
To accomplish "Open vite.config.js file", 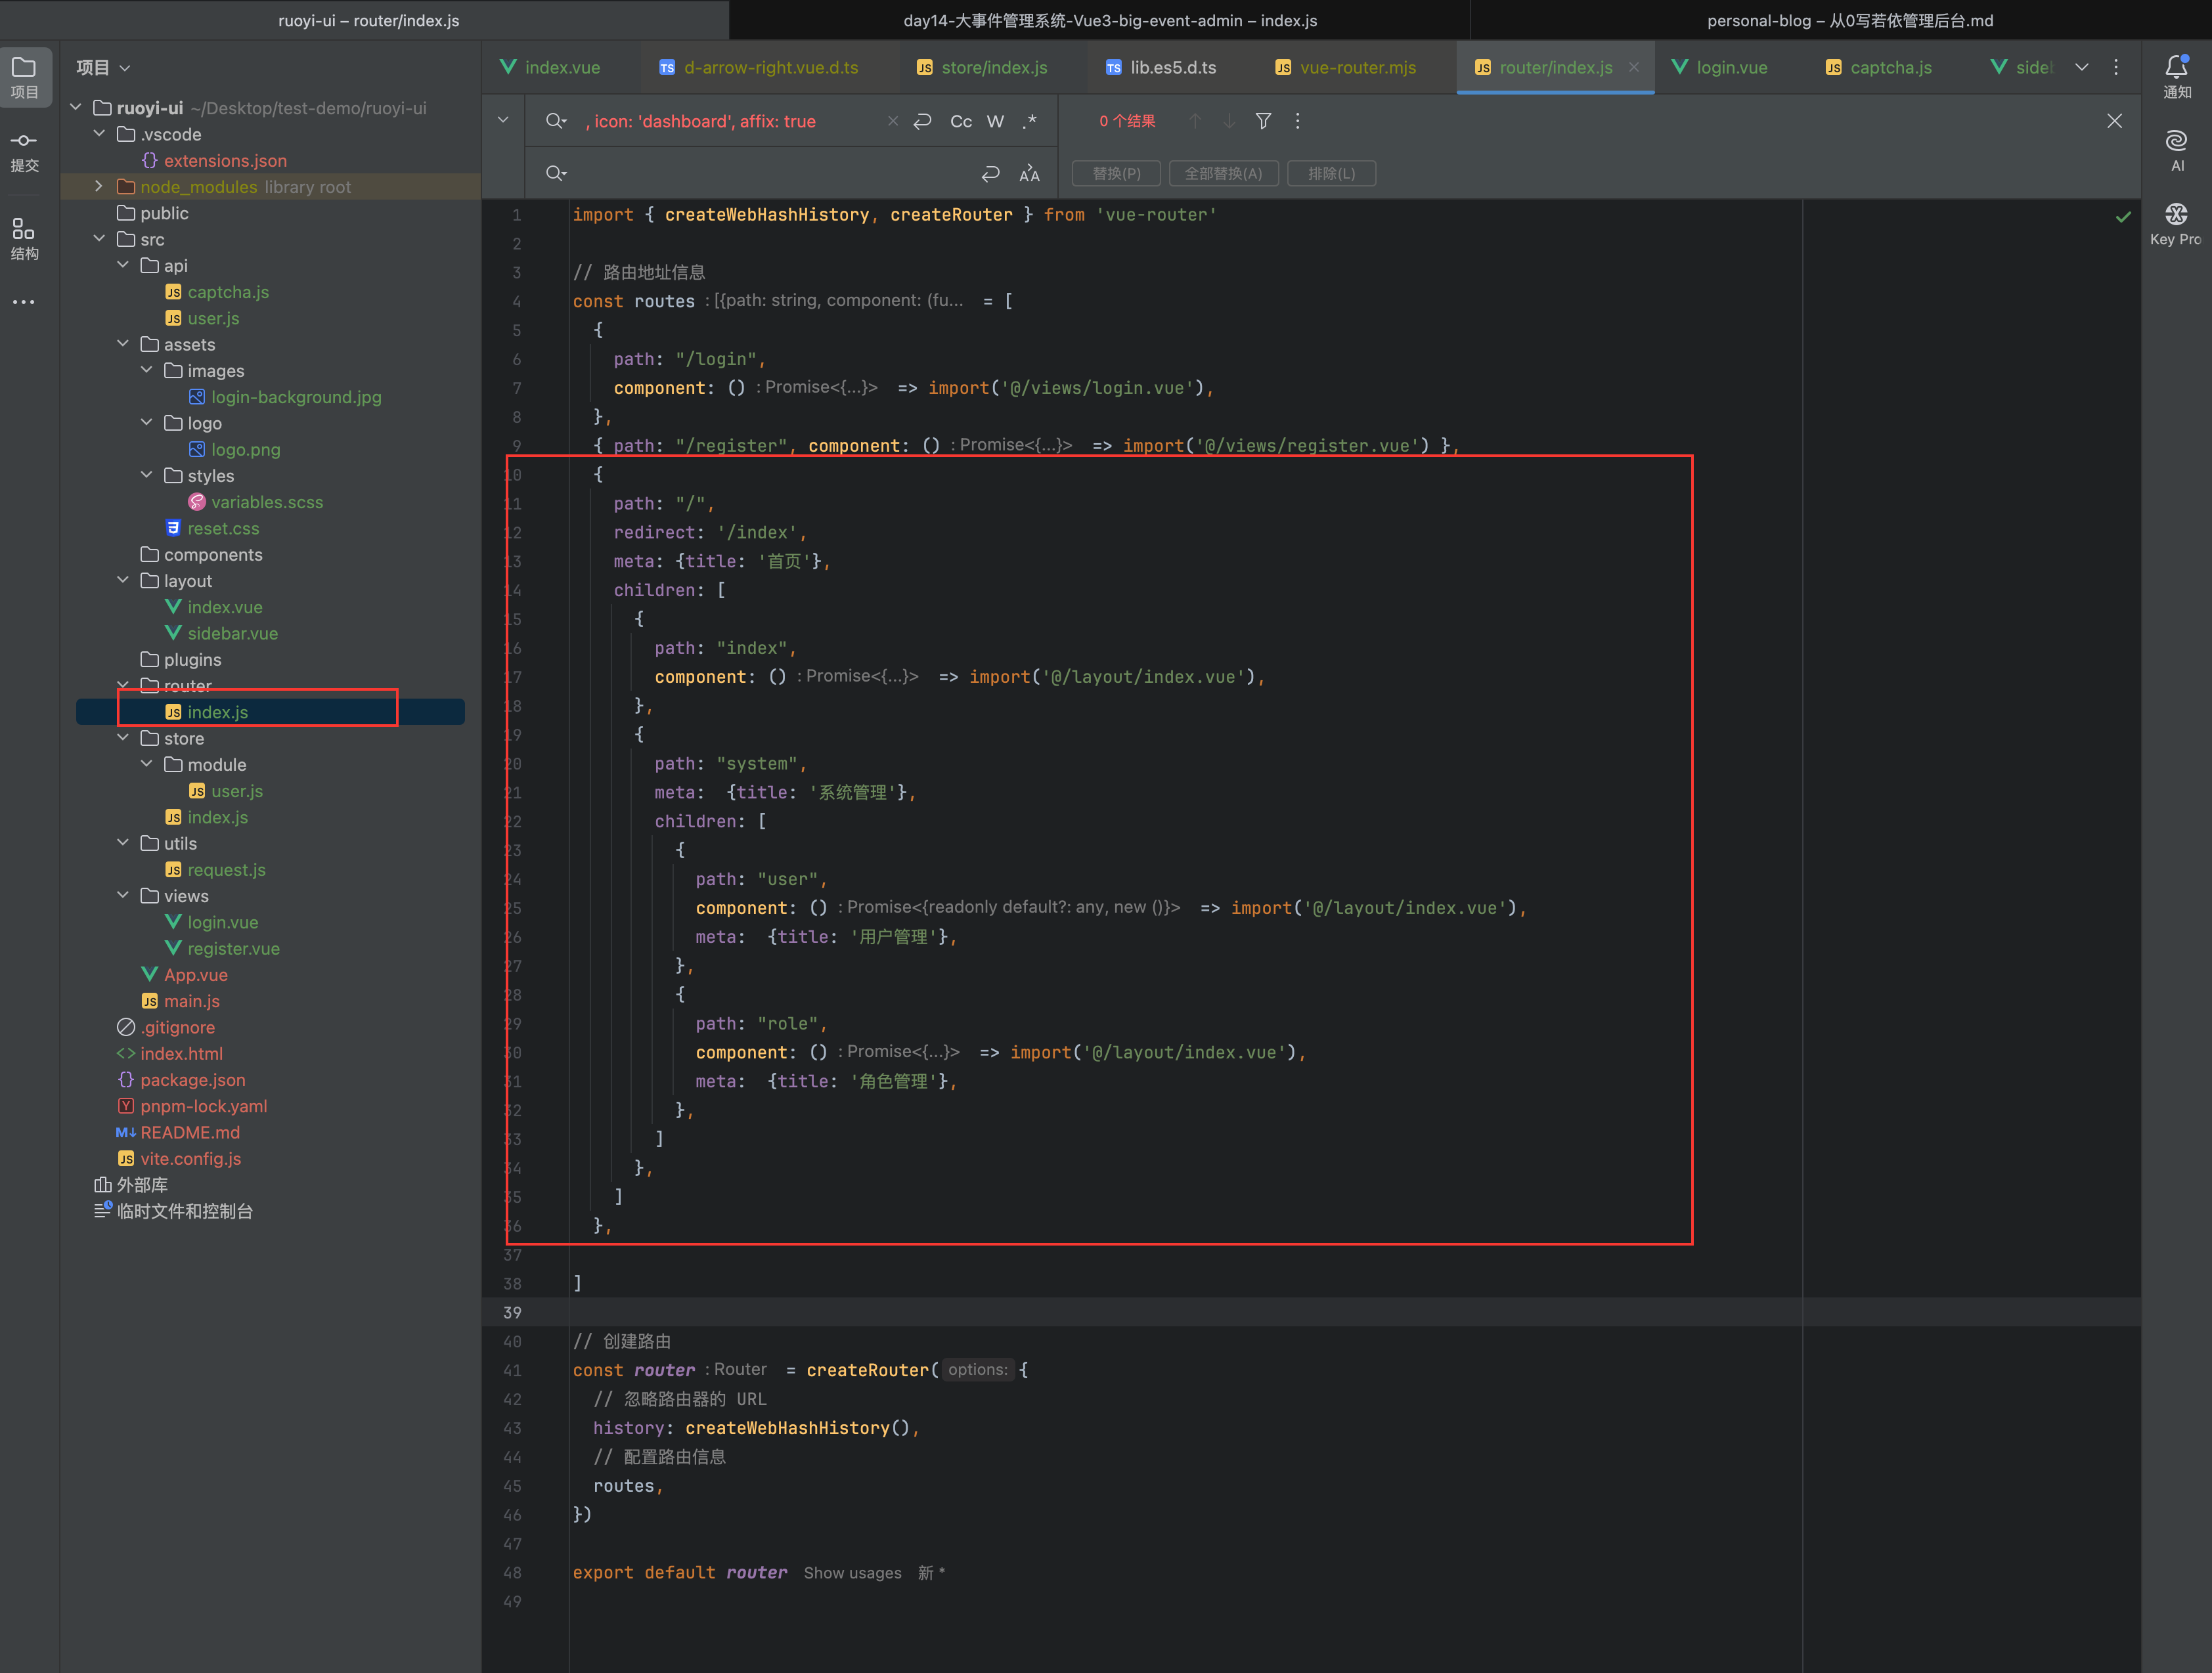I will pyautogui.click(x=179, y=1158).
